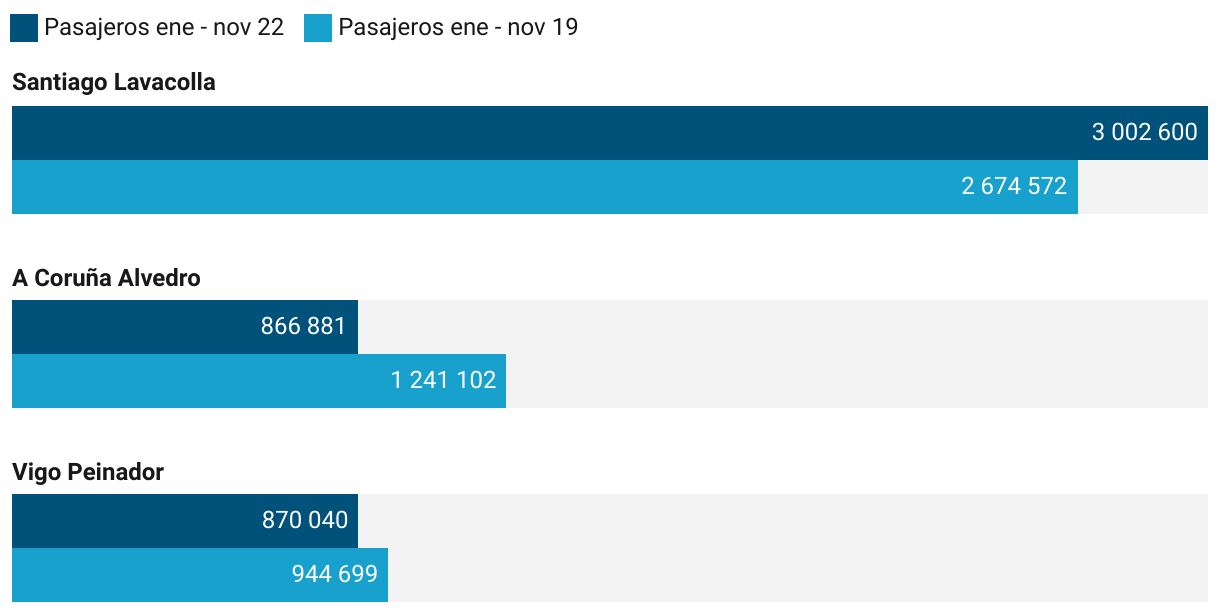This screenshot has width=1220, height=614.
Task: Click the A Coruña Alvedro 2019 light bar
Action: 200,381
